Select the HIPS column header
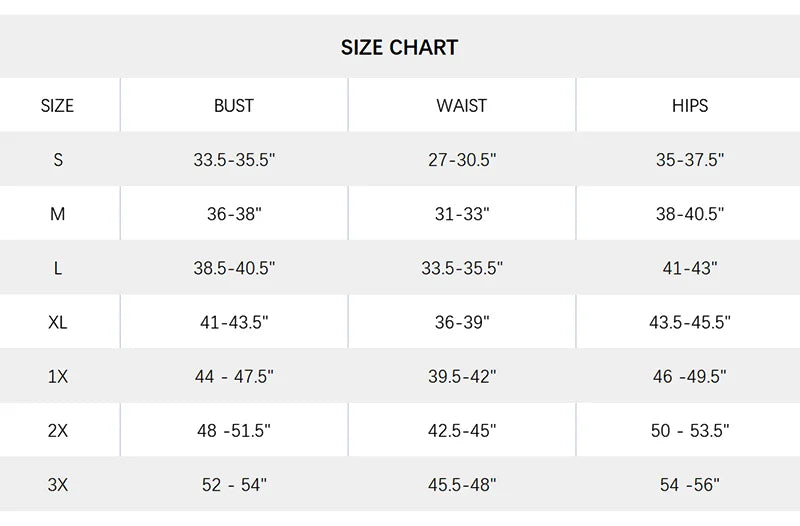800x526 pixels. click(x=689, y=105)
